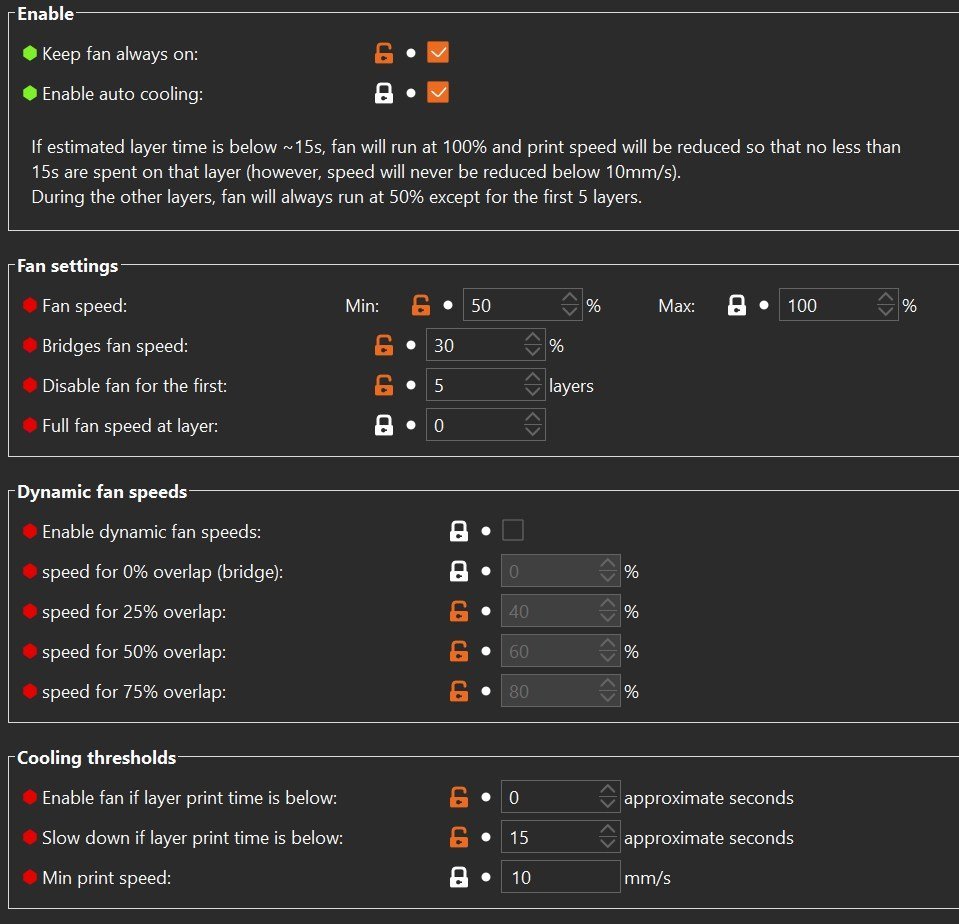The width and height of the screenshot is (959, 924).
Task: Decrease Slow down layer time with the down arrow
Action: coord(607,844)
